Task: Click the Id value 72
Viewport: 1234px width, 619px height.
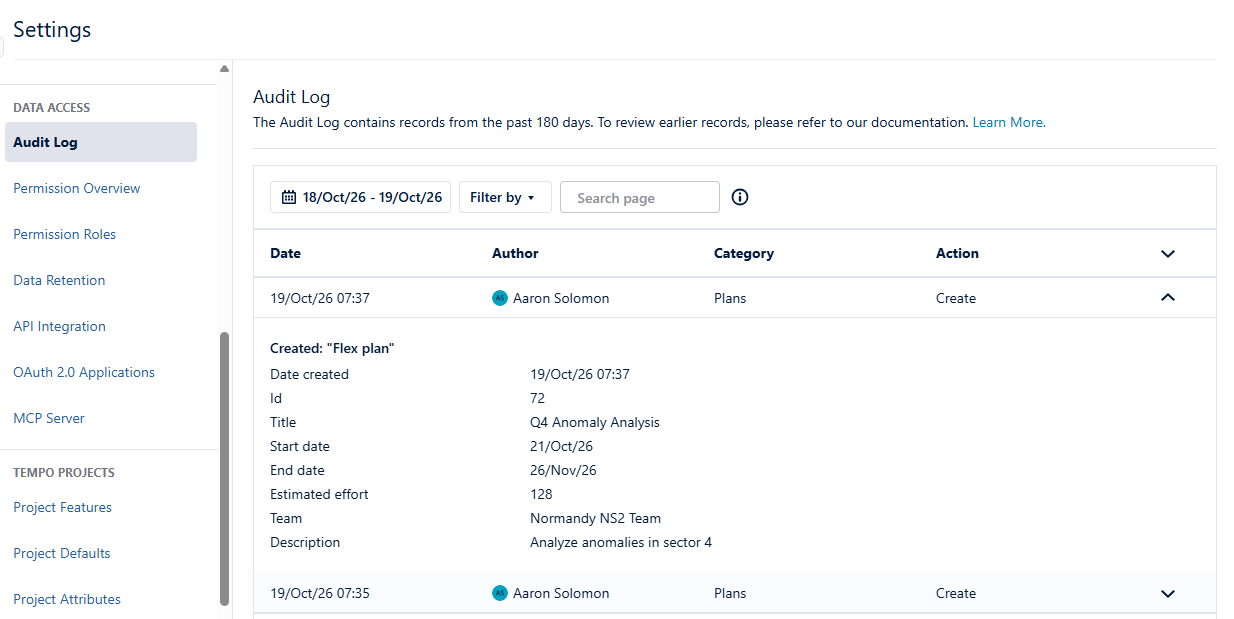Action: (538, 398)
